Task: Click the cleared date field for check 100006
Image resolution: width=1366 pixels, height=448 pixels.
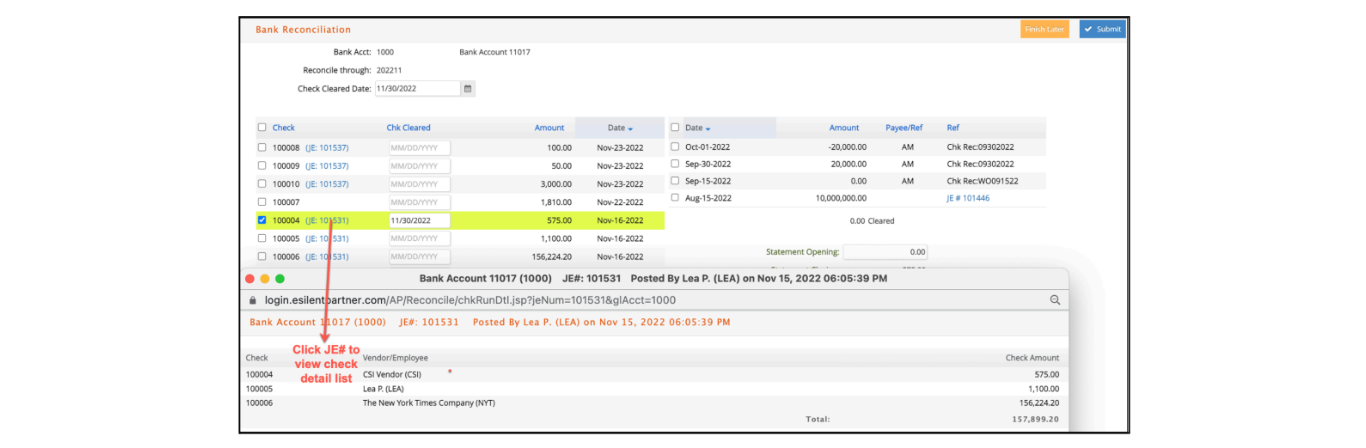Action: click(419, 256)
